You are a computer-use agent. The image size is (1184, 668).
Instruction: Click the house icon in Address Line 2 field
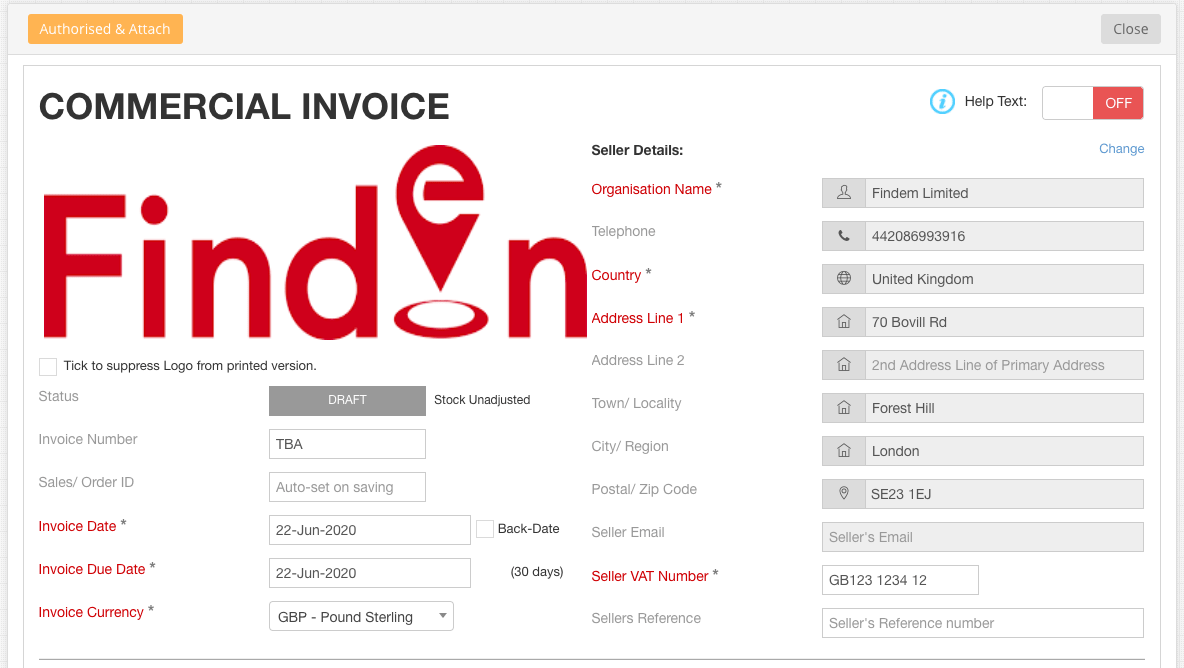[x=844, y=365]
